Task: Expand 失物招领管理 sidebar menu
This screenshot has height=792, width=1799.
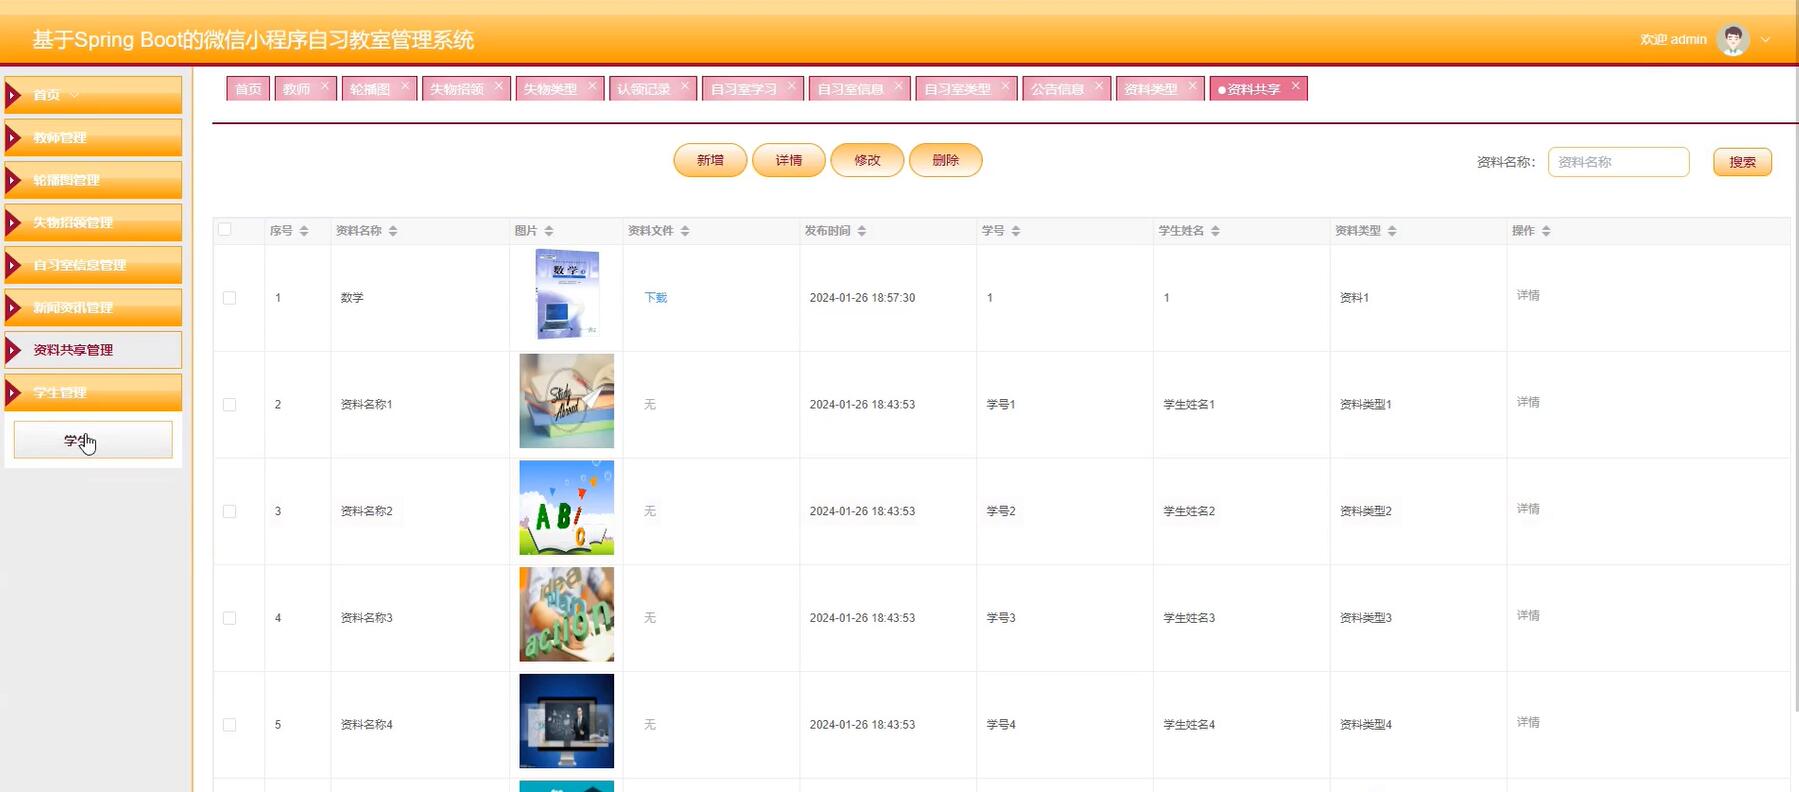Action: point(93,223)
